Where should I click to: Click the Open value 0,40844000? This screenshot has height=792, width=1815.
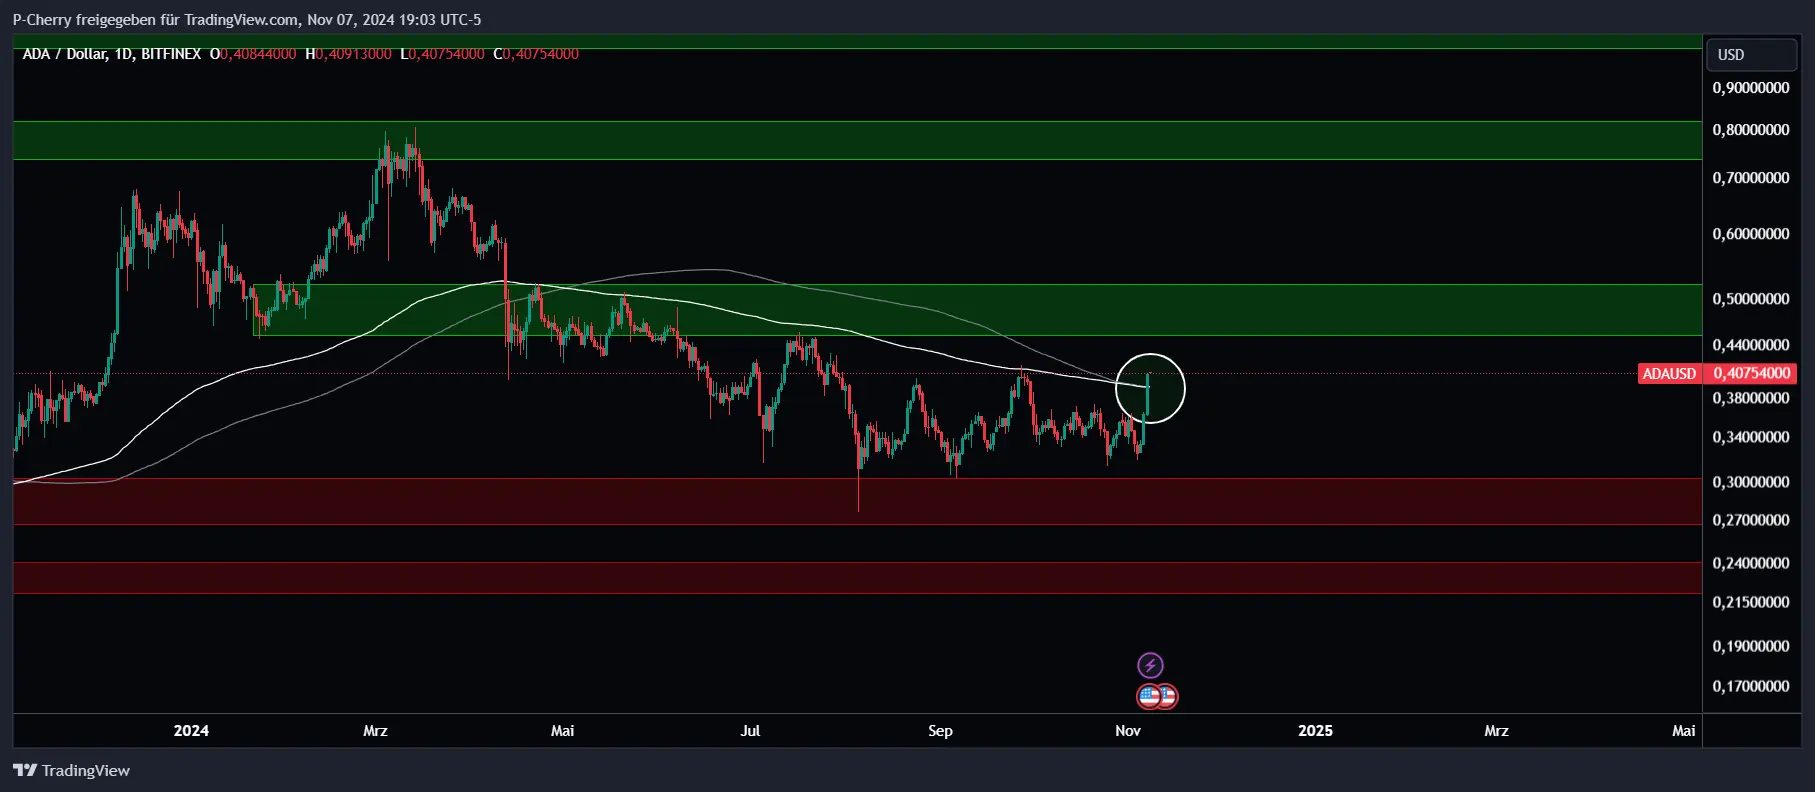pos(258,54)
